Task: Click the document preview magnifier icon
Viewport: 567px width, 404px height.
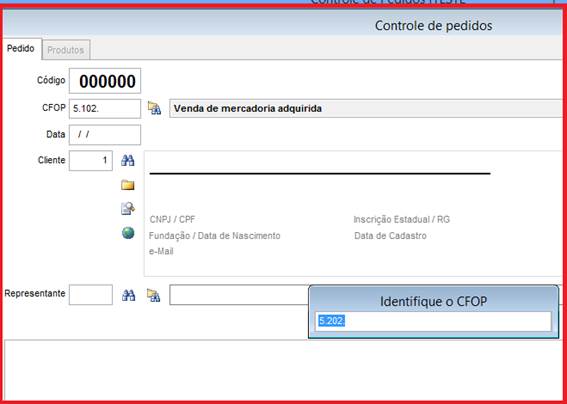Action: pos(128,209)
